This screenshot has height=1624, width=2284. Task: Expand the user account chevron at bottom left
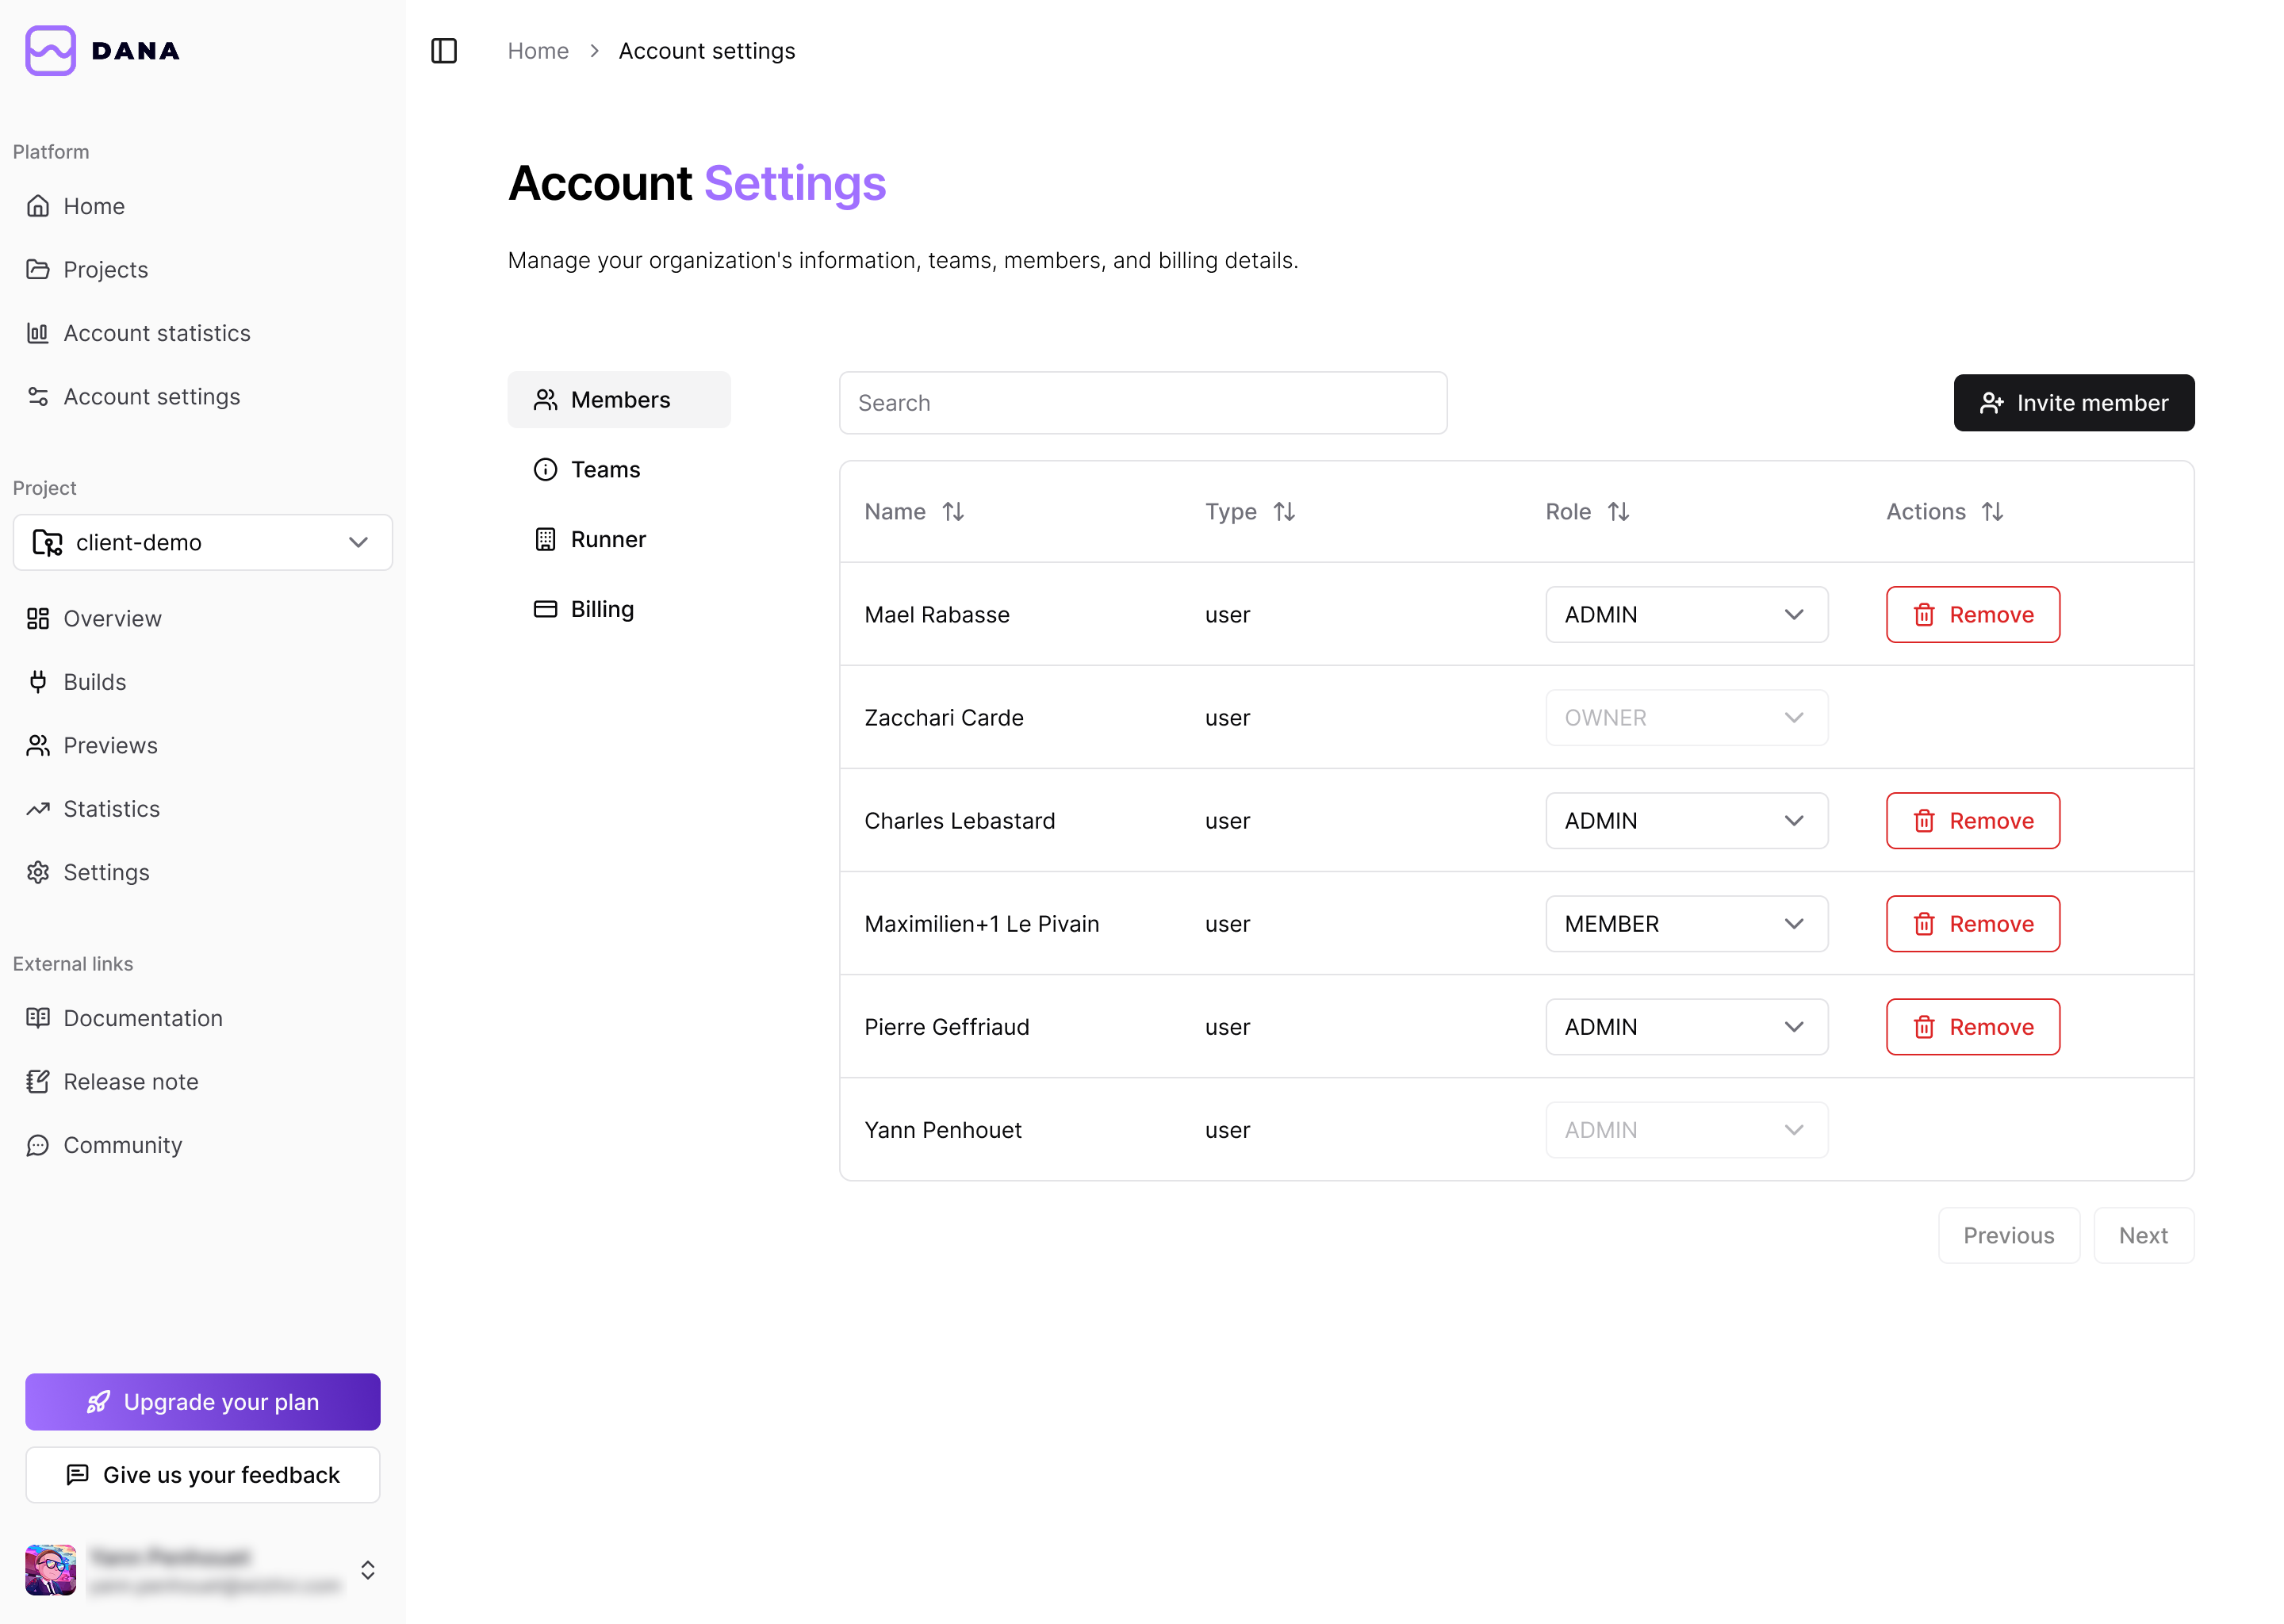point(368,1570)
